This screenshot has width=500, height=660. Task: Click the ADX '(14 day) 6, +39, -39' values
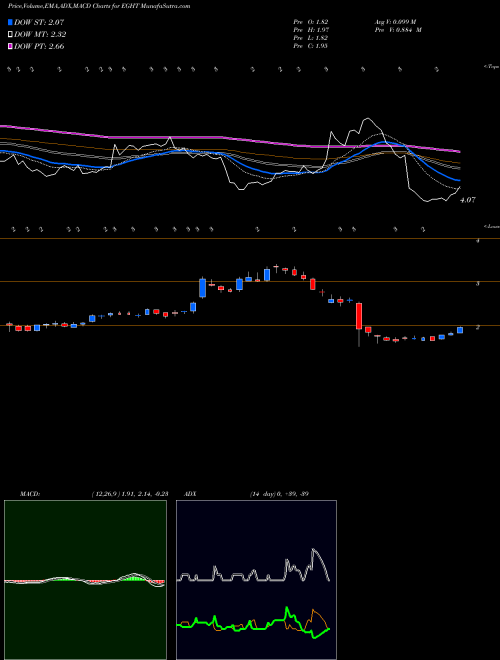click(279, 494)
